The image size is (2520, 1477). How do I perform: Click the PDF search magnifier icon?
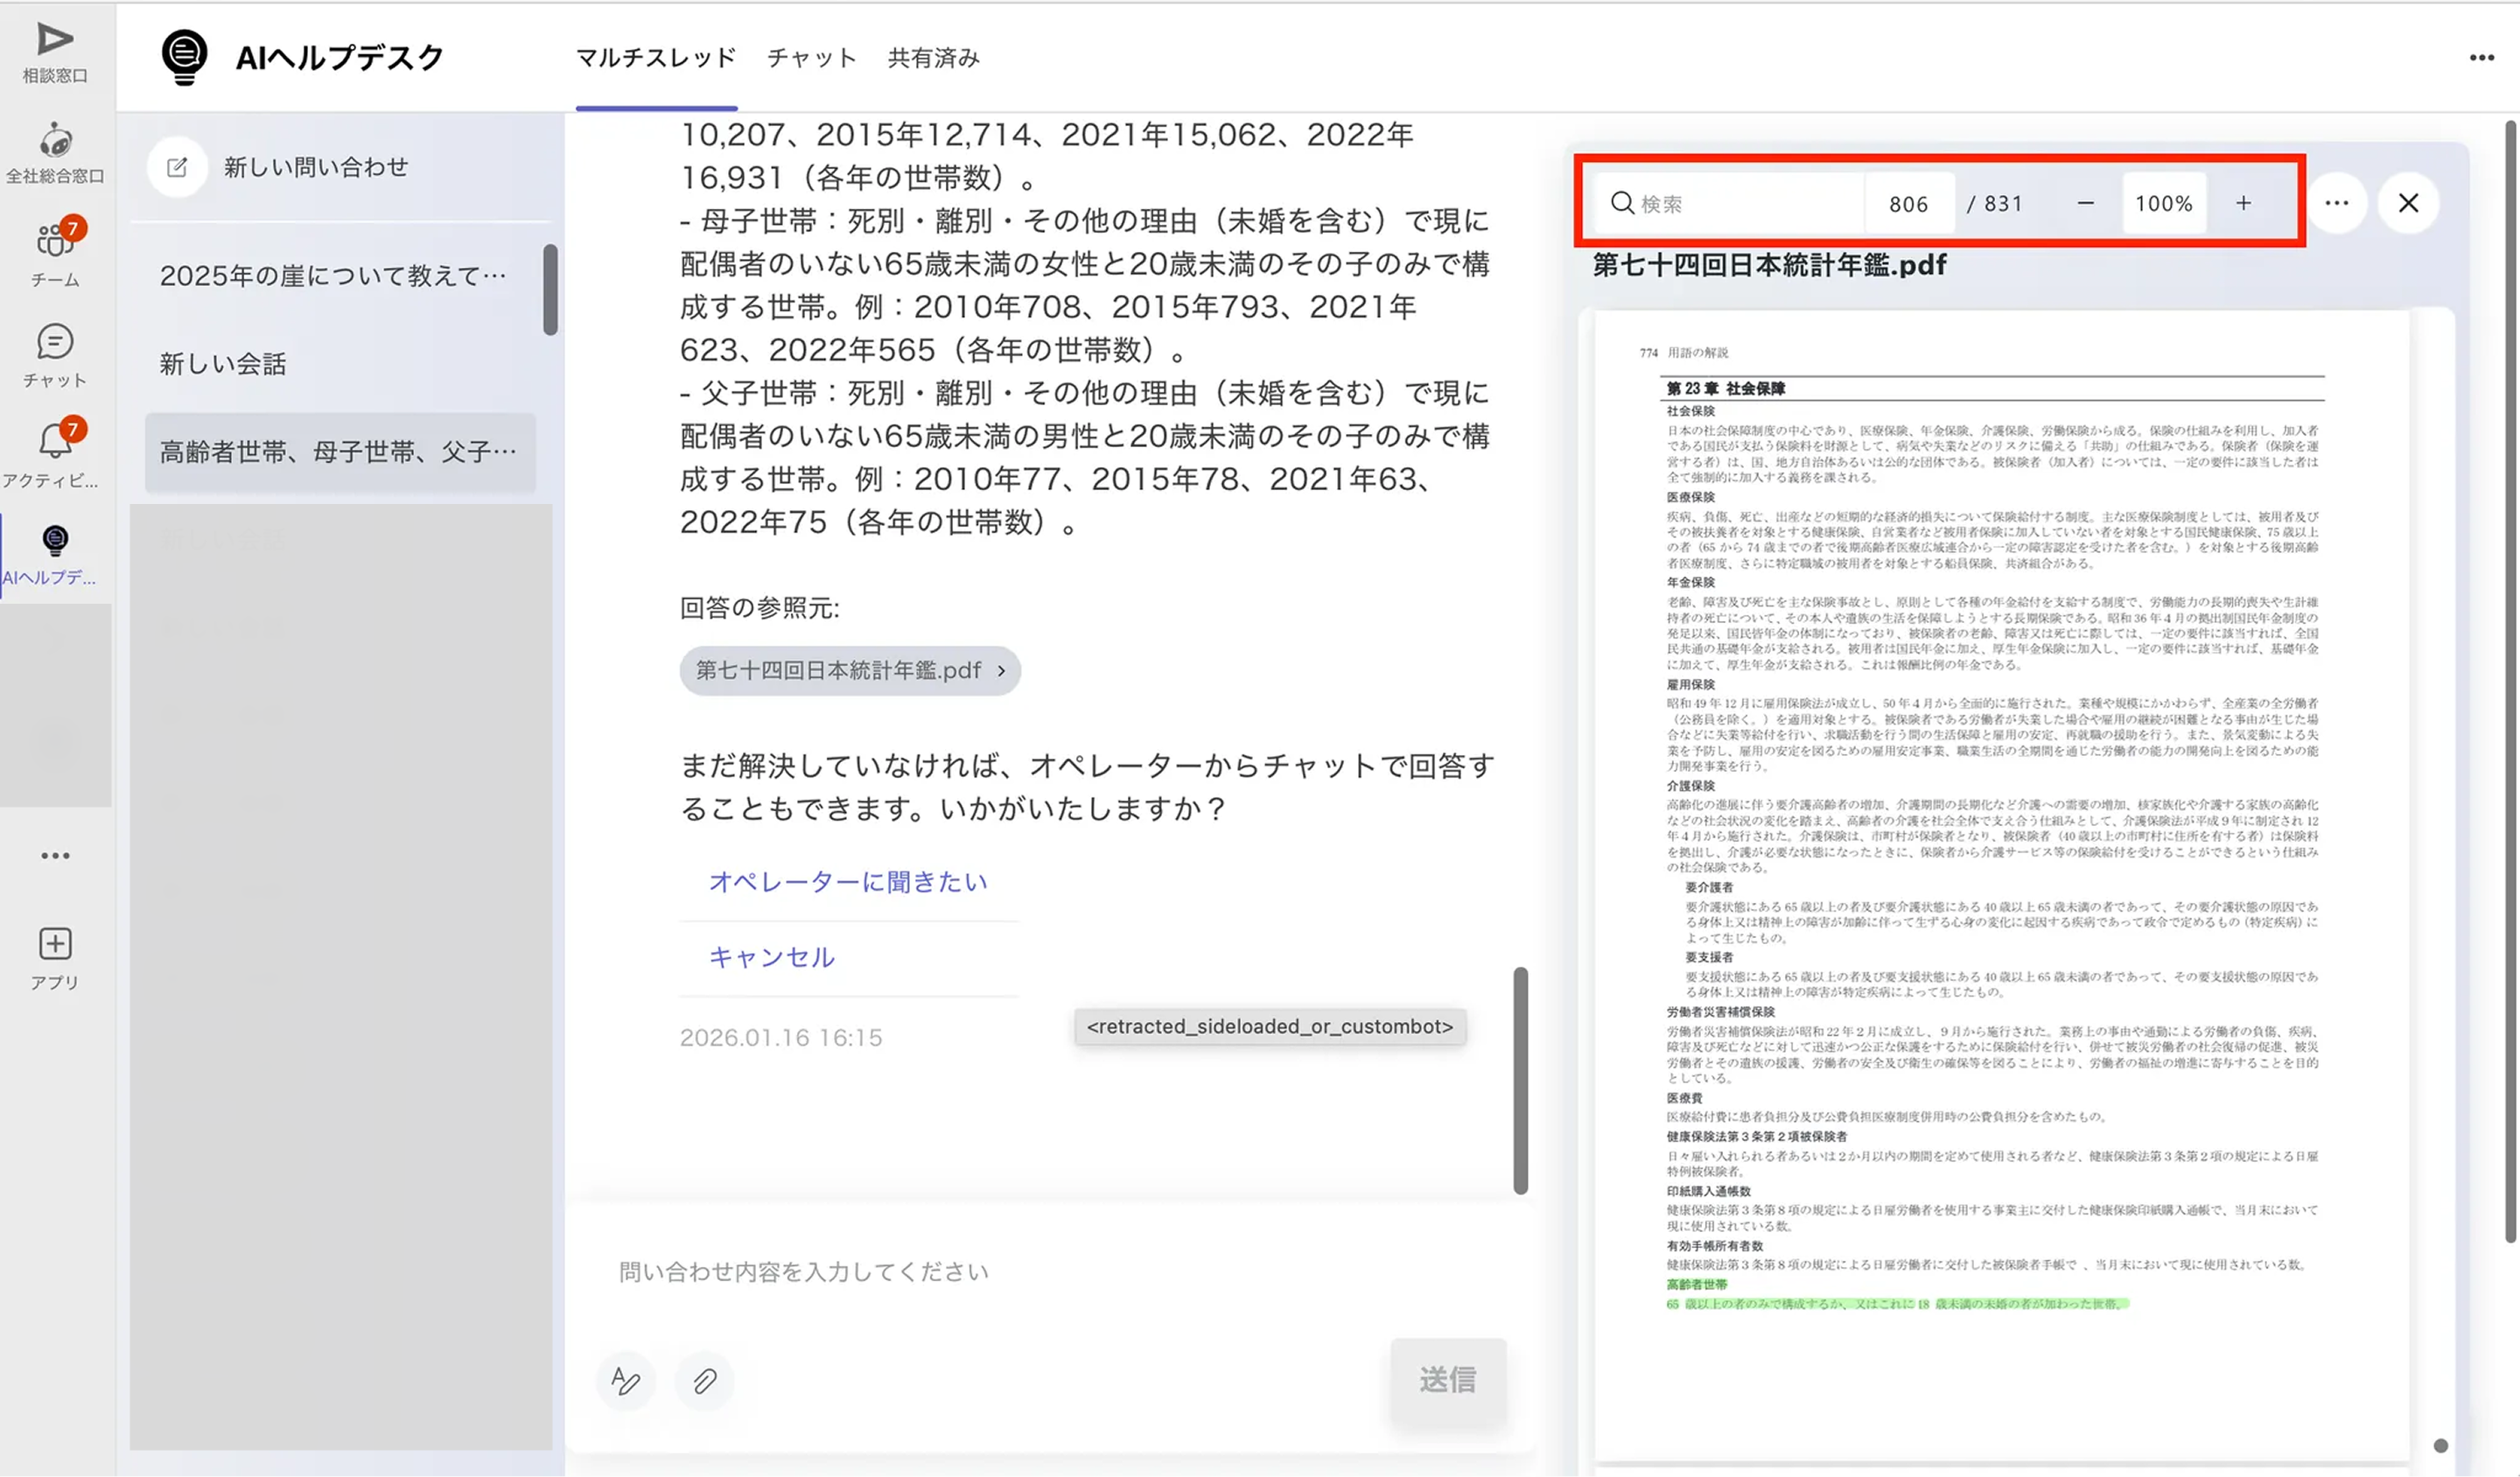[1622, 203]
